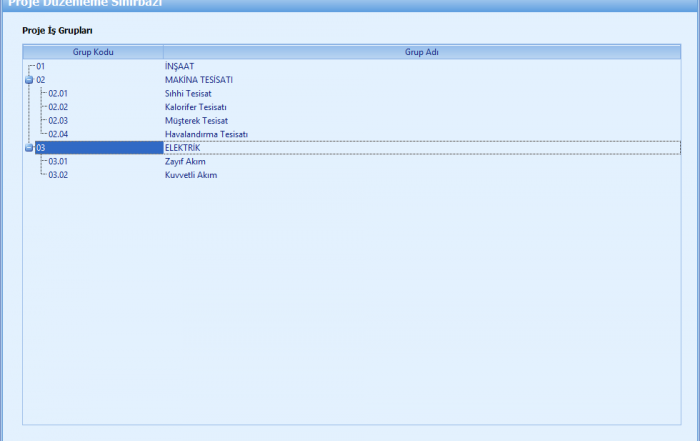Click the MAKİNA TESİSATI name cell

199,79
